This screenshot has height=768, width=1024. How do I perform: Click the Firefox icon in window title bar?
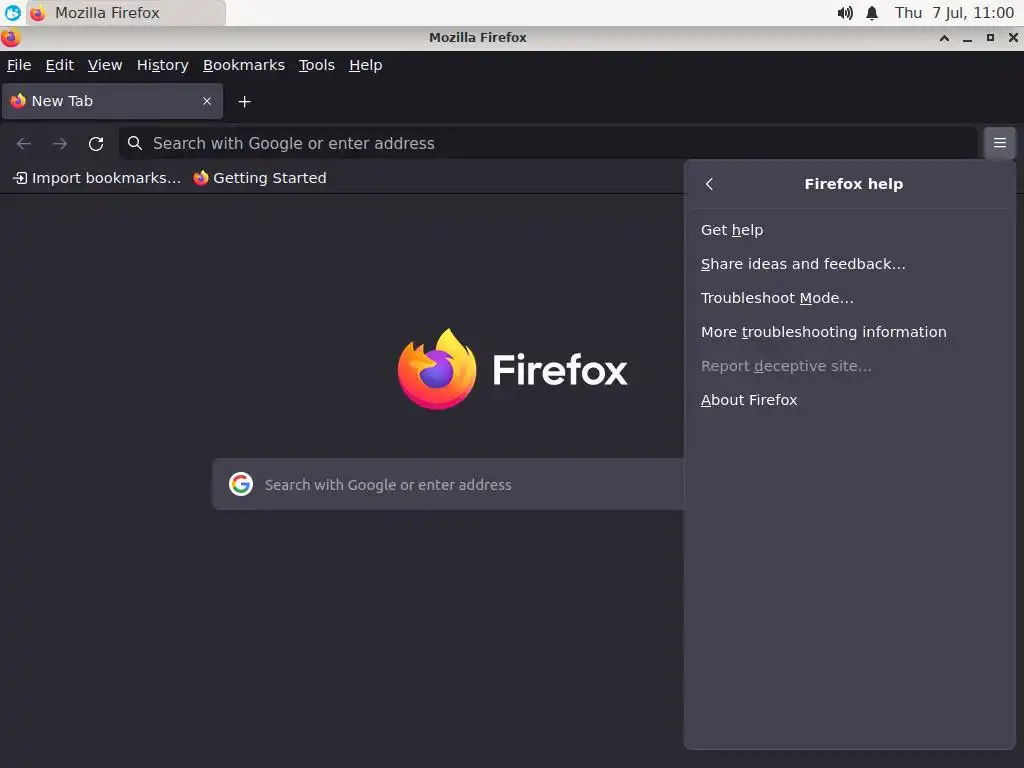[10, 38]
